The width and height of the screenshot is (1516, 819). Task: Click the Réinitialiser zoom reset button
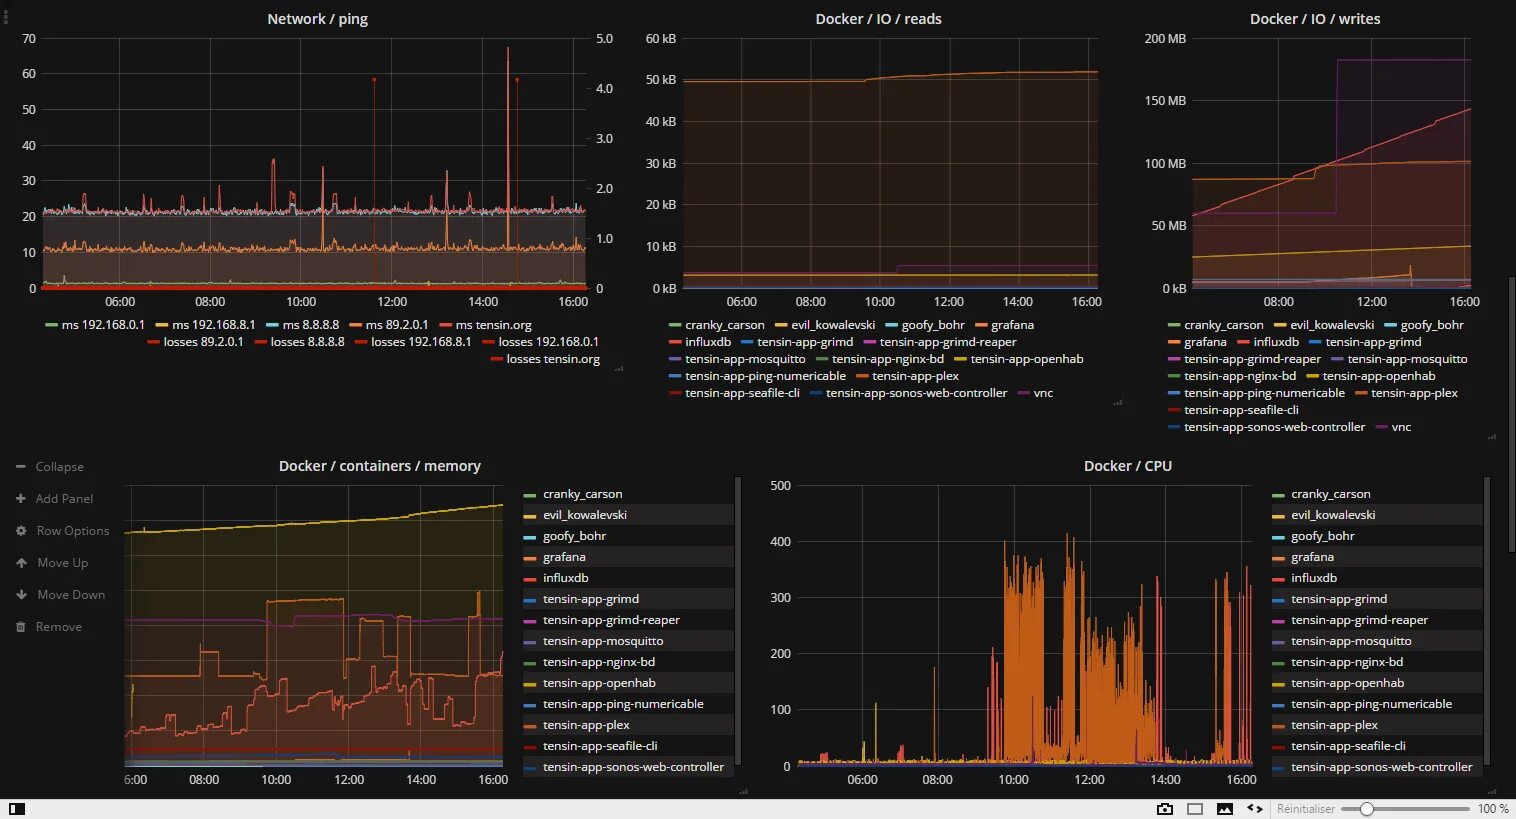pos(1305,809)
